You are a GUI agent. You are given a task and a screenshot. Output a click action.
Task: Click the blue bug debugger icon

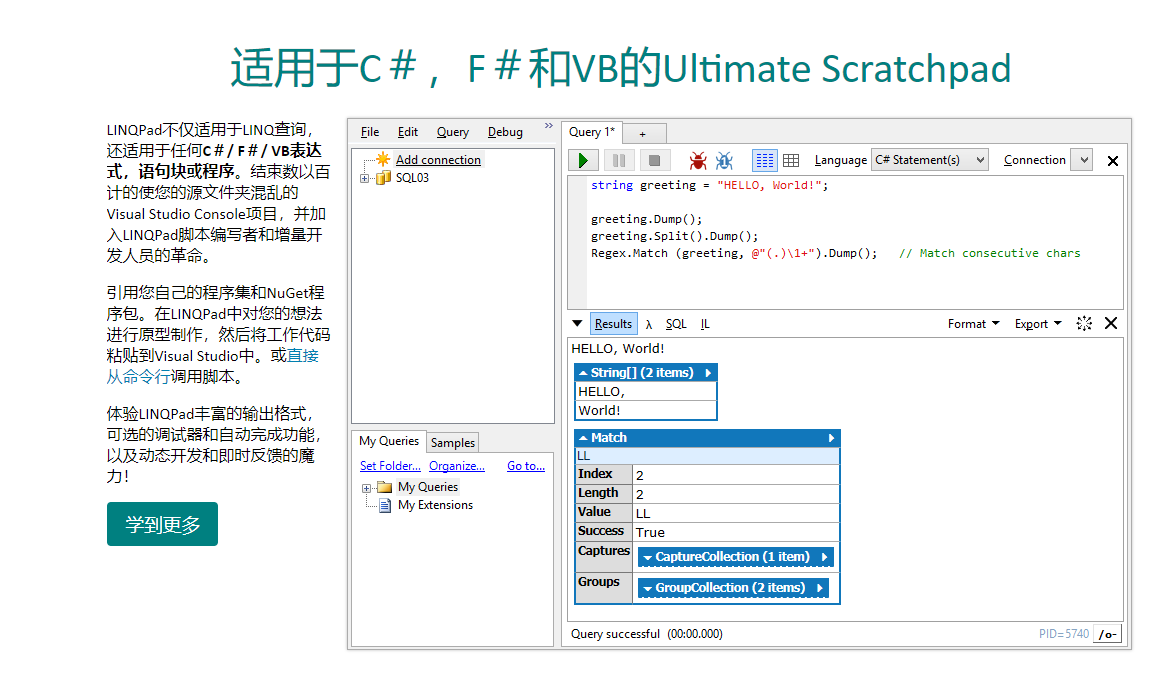(x=724, y=160)
